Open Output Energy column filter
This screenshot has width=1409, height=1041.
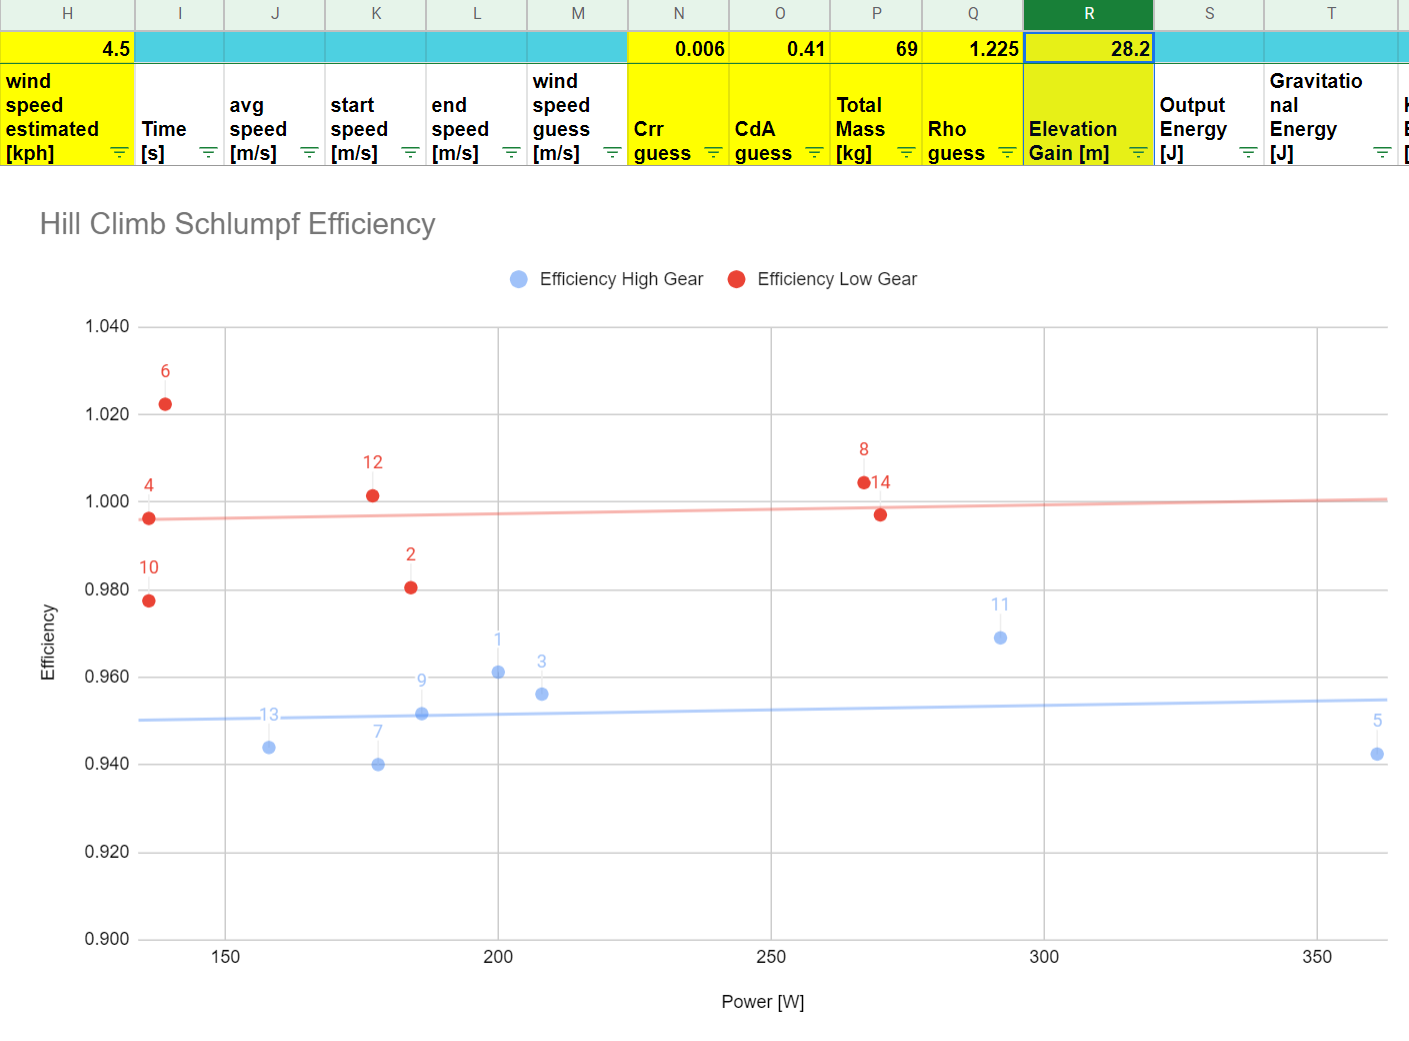[x=1248, y=153]
